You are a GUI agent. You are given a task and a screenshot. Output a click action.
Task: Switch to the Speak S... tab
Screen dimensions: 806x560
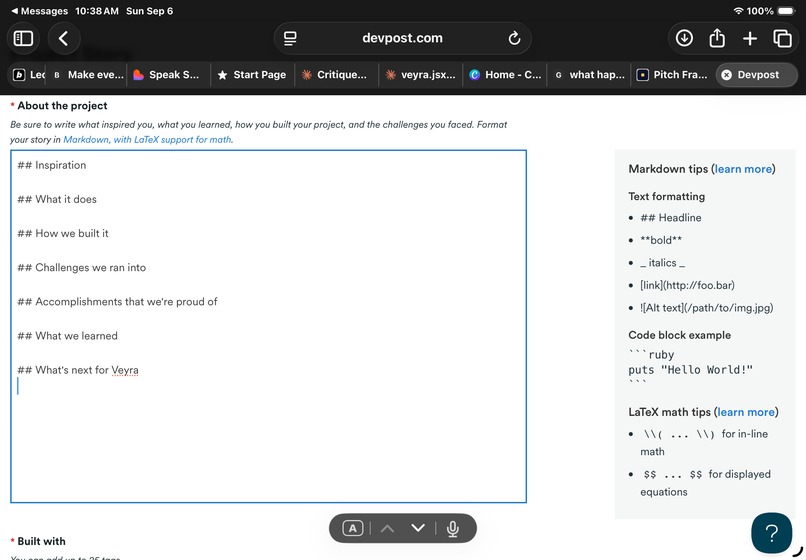pos(169,75)
